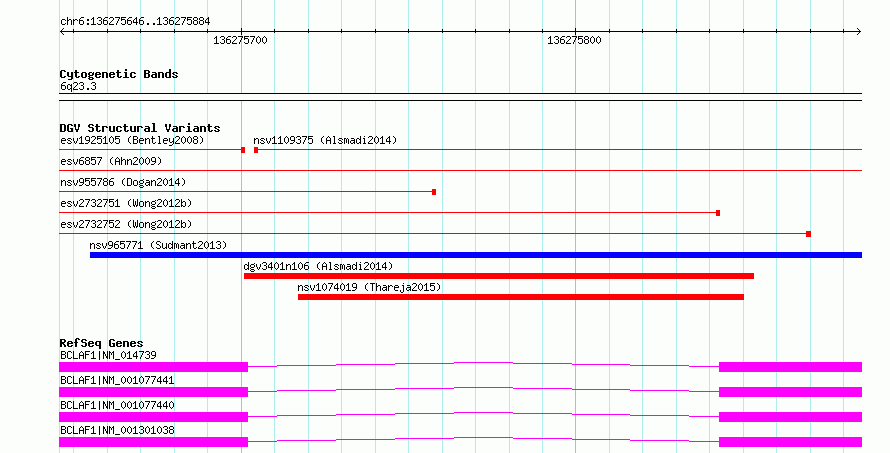
Task: Click the left exon of BCLAF1 NM_001077440
Action: point(153,417)
